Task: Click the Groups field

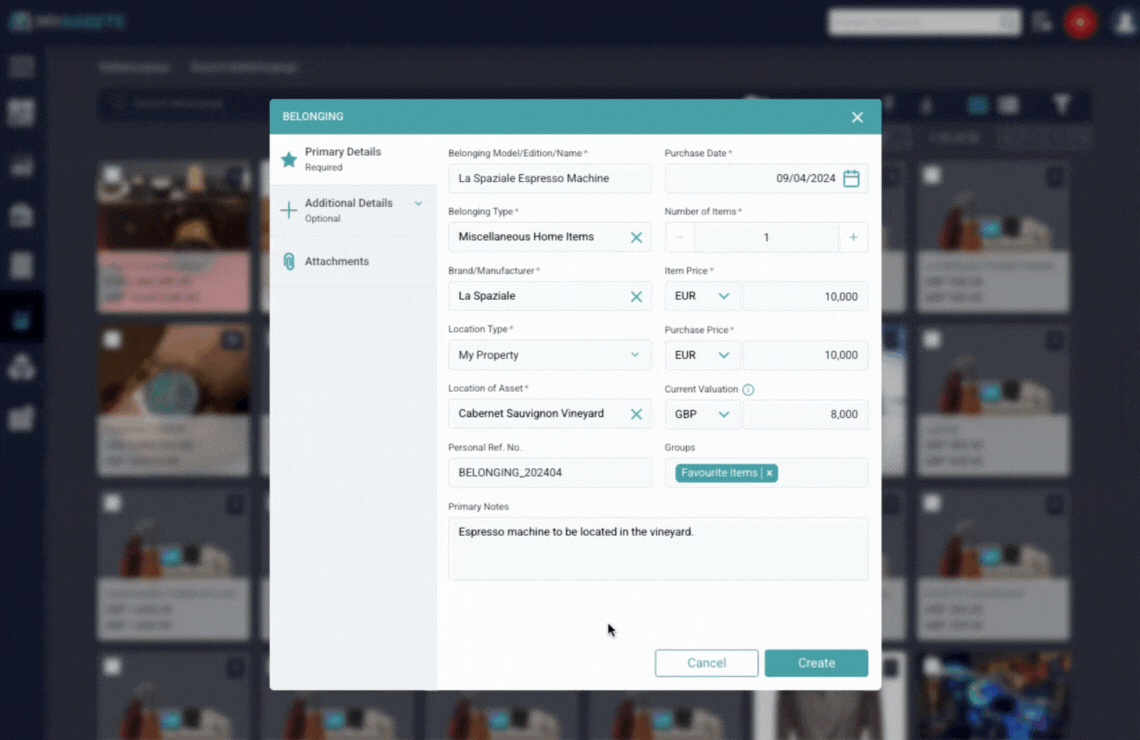Action: point(766,472)
